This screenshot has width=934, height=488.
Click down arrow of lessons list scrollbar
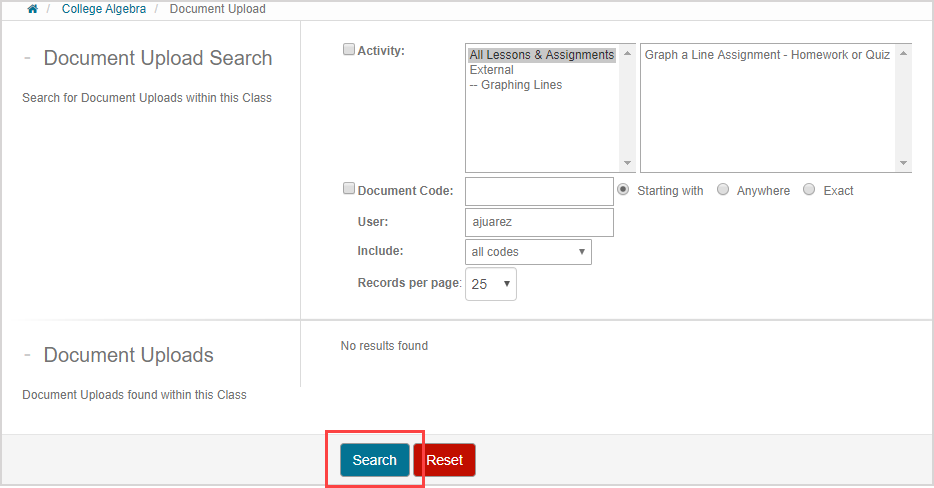[627, 163]
